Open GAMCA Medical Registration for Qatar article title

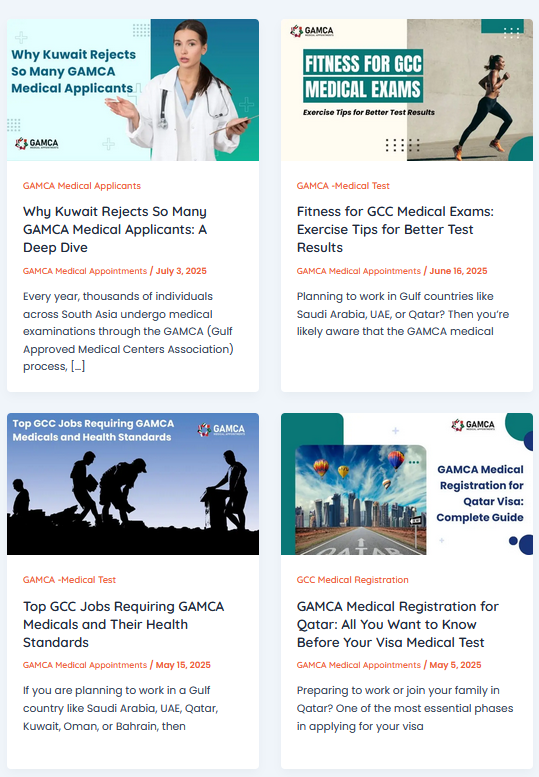(x=397, y=624)
